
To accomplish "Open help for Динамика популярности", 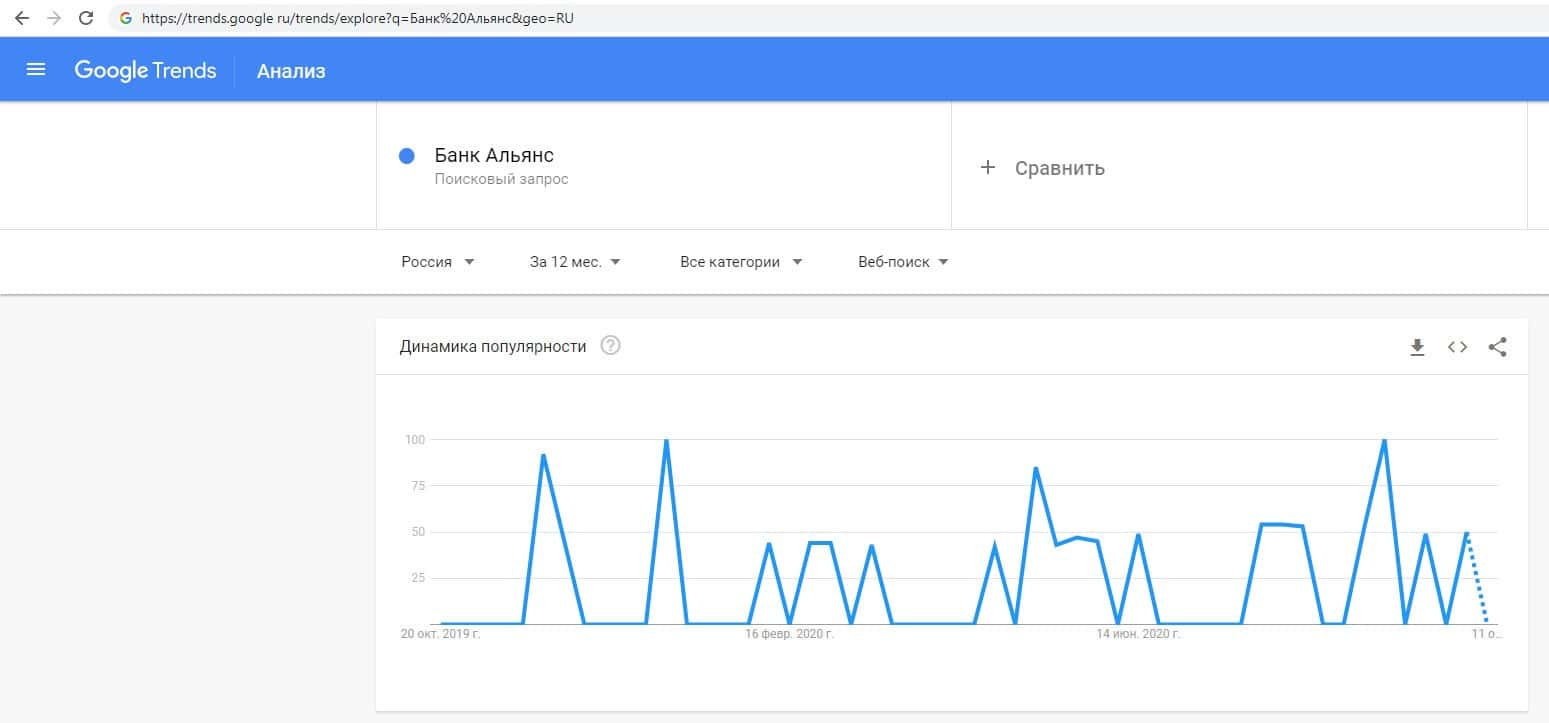I will point(610,346).
